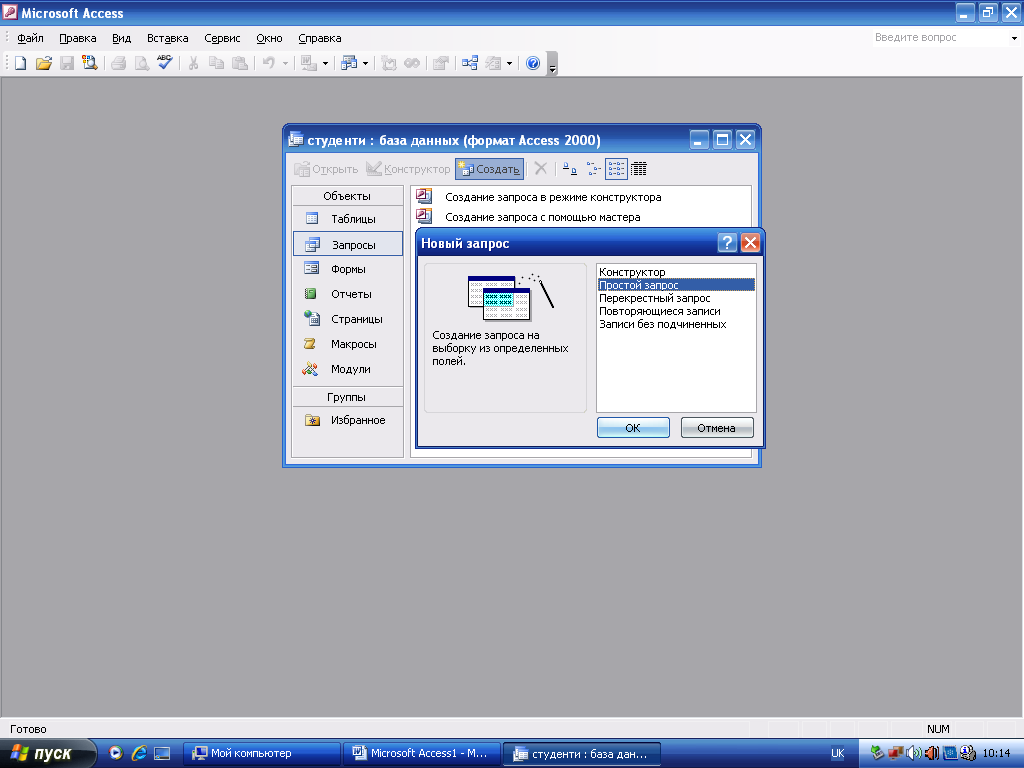1024x768 pixels.
Task: Switch to Details view in database window
Action: tap(639, 169)
